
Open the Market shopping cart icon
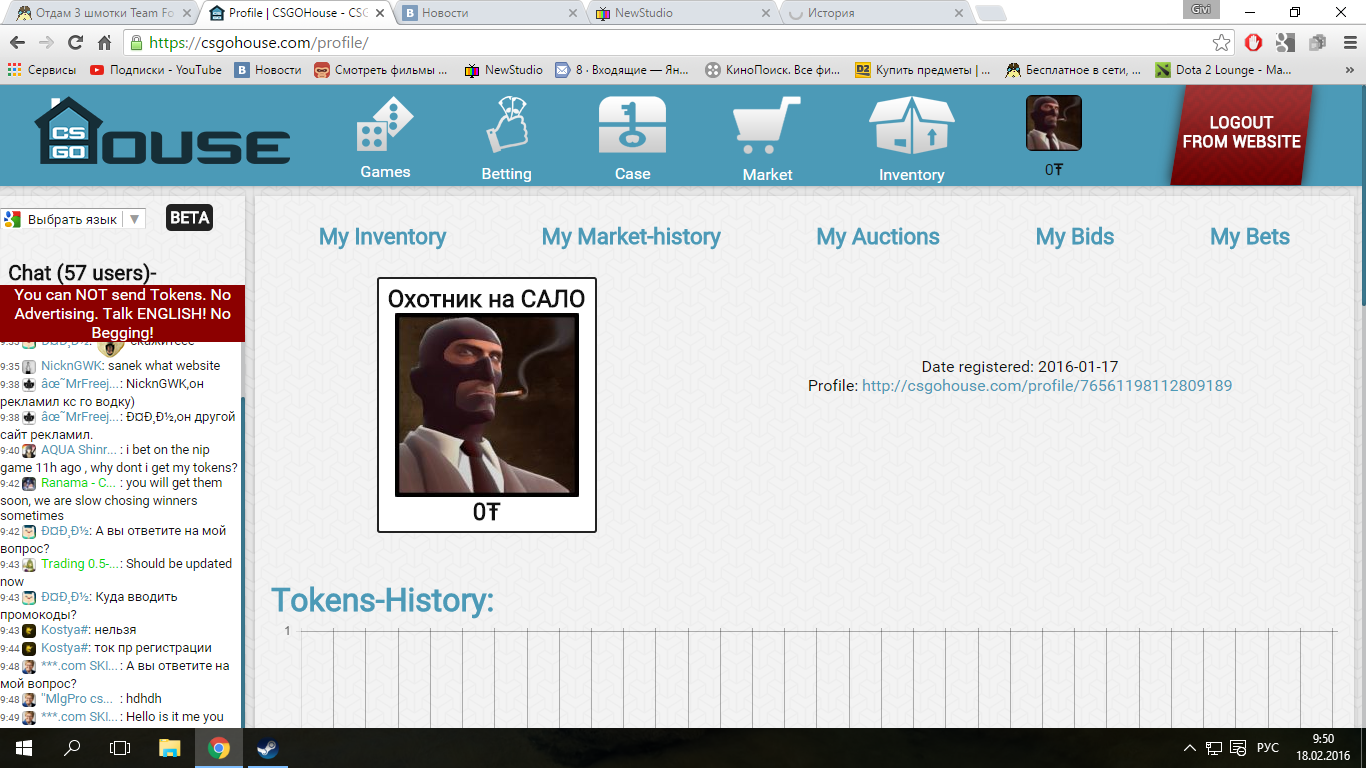click(767, 124)
